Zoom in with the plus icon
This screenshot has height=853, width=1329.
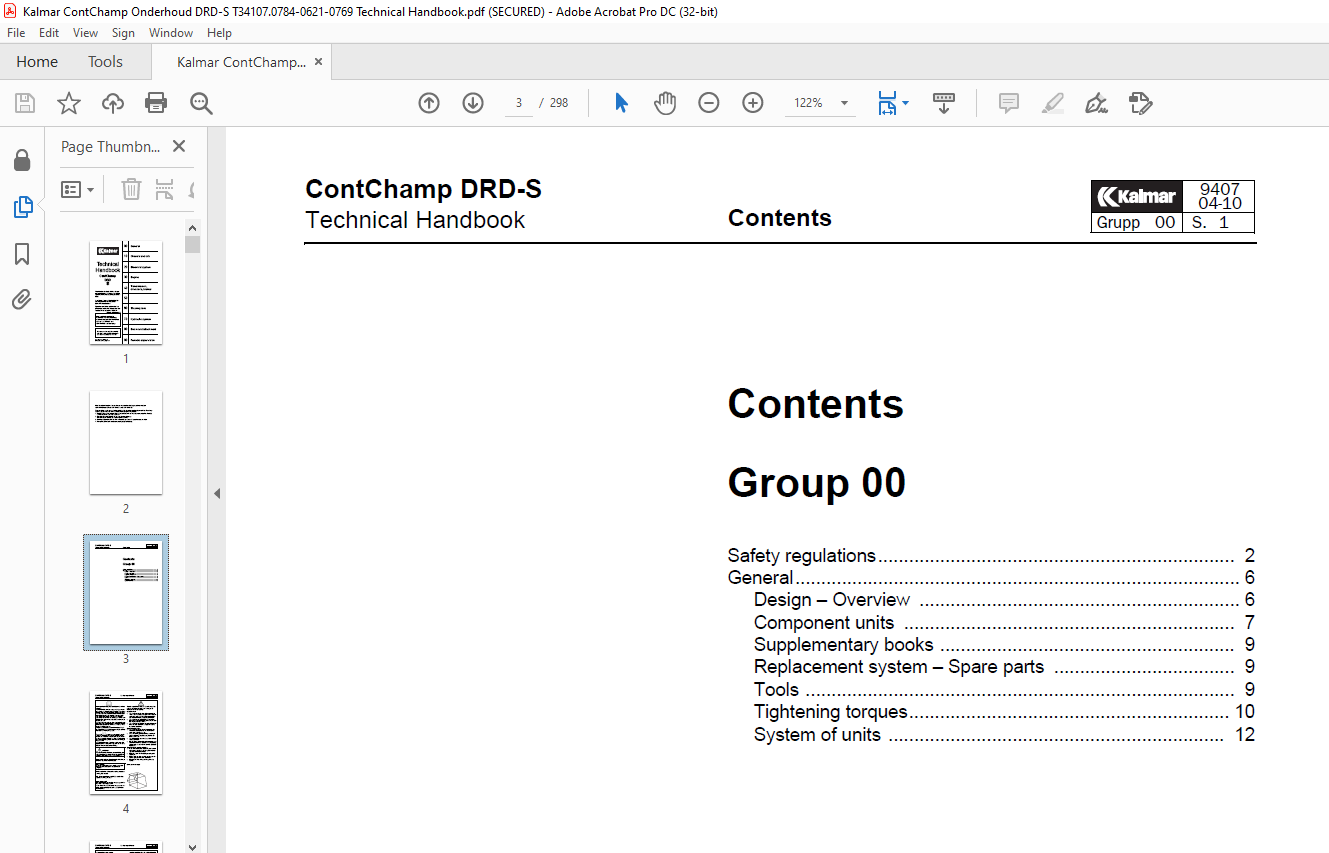pyautogui.click(x=753, y=103)
